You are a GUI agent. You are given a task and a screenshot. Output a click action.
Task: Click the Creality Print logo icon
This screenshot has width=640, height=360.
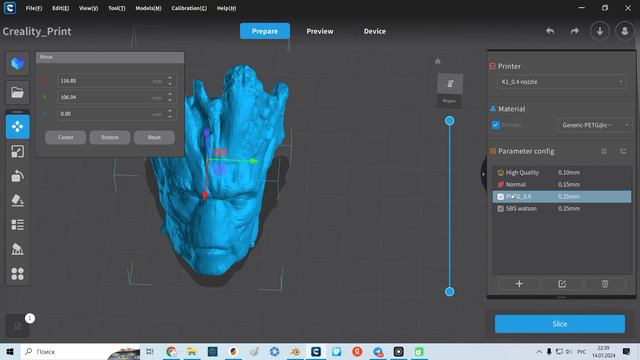tap(10, 8)
